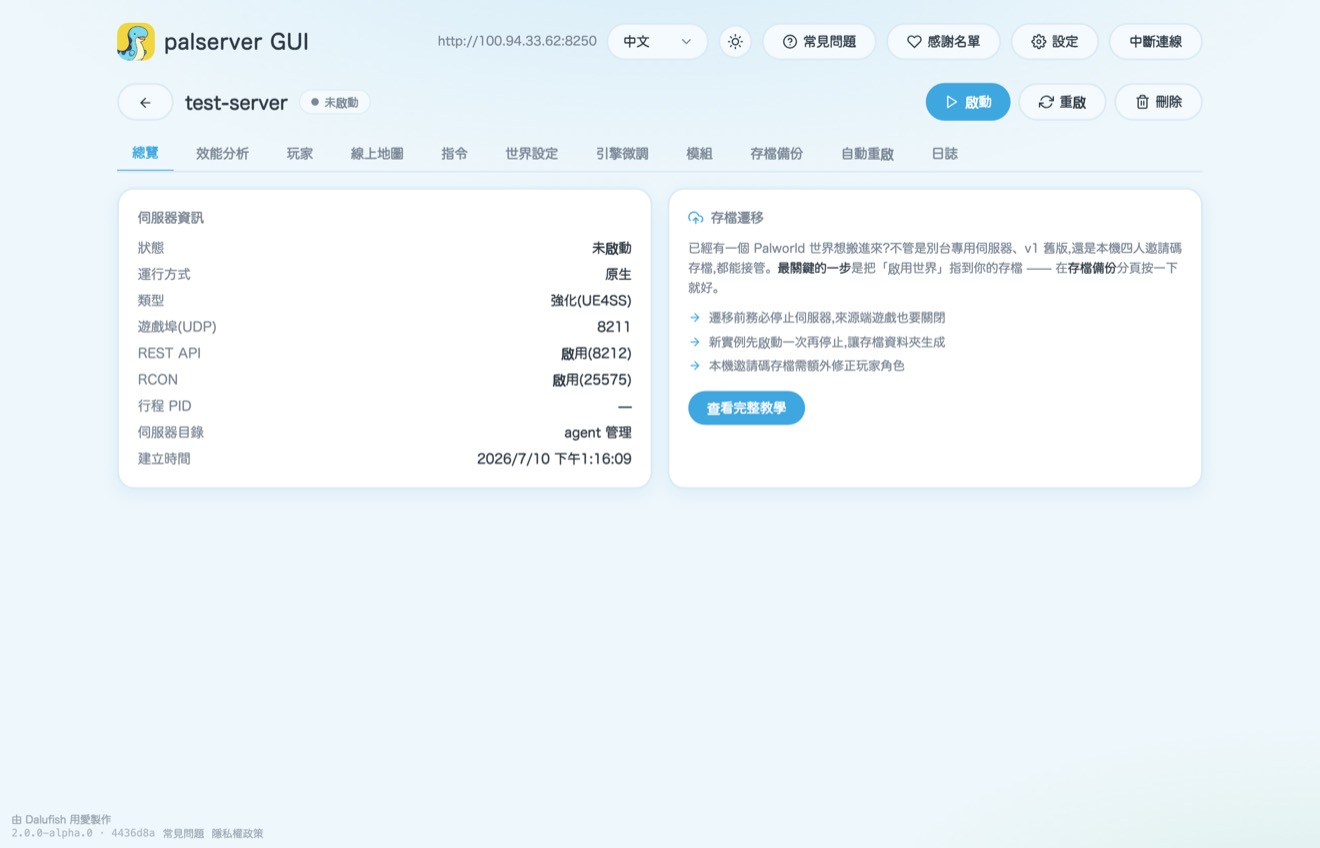Click the 遊戲埠 value 8211

click(x=614, y=327)
